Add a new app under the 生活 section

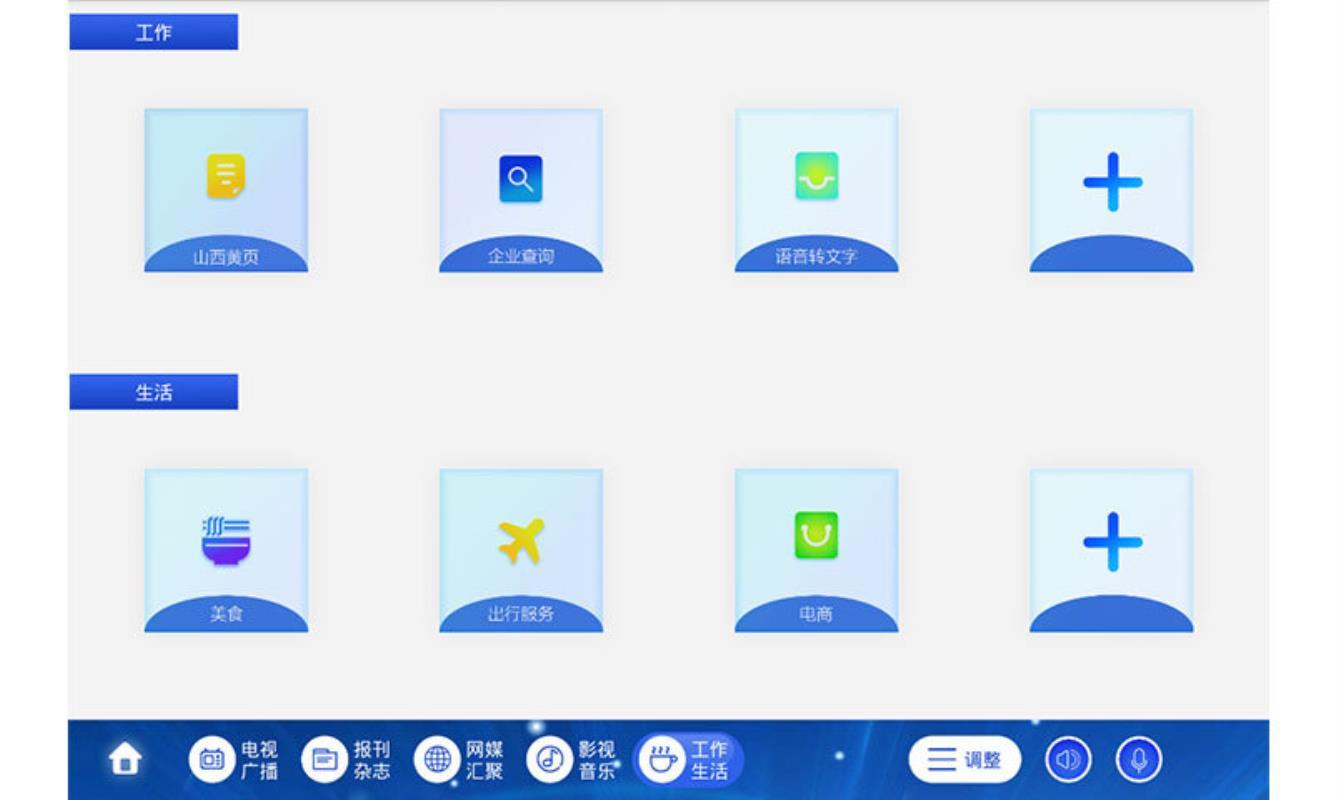pos(1110,548)
